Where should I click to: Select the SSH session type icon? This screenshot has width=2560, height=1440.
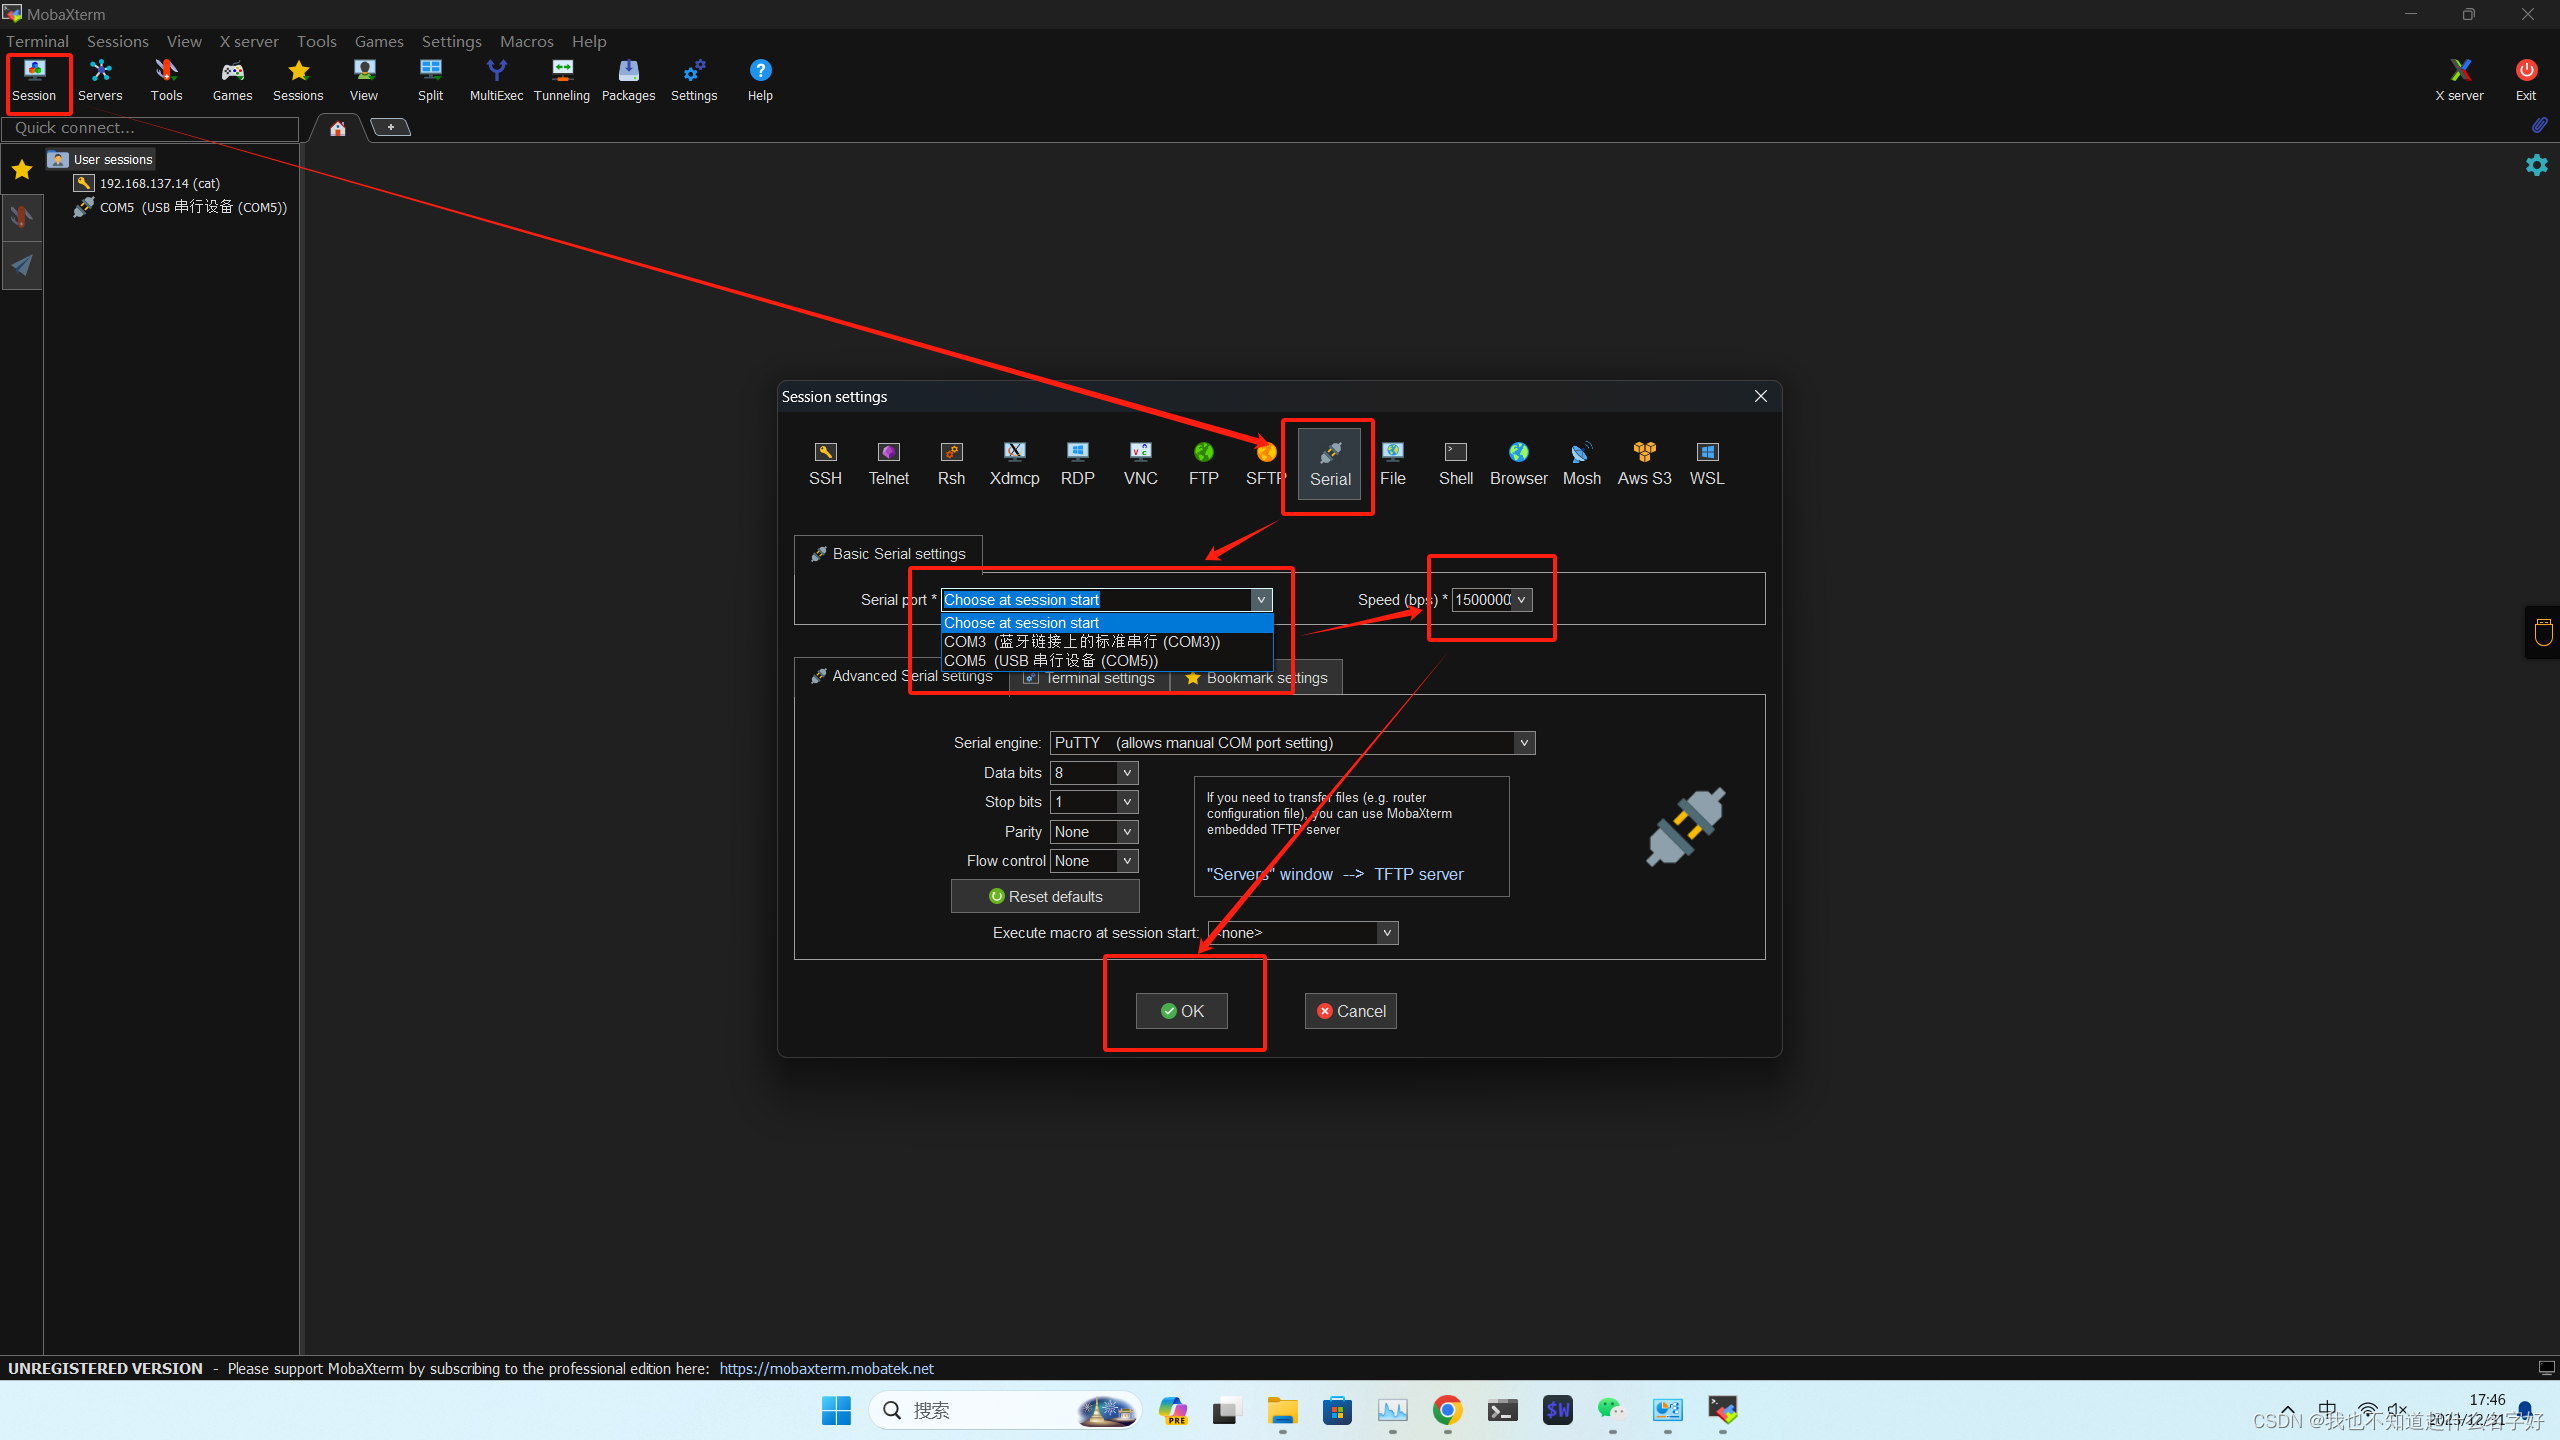click(825, 463)
